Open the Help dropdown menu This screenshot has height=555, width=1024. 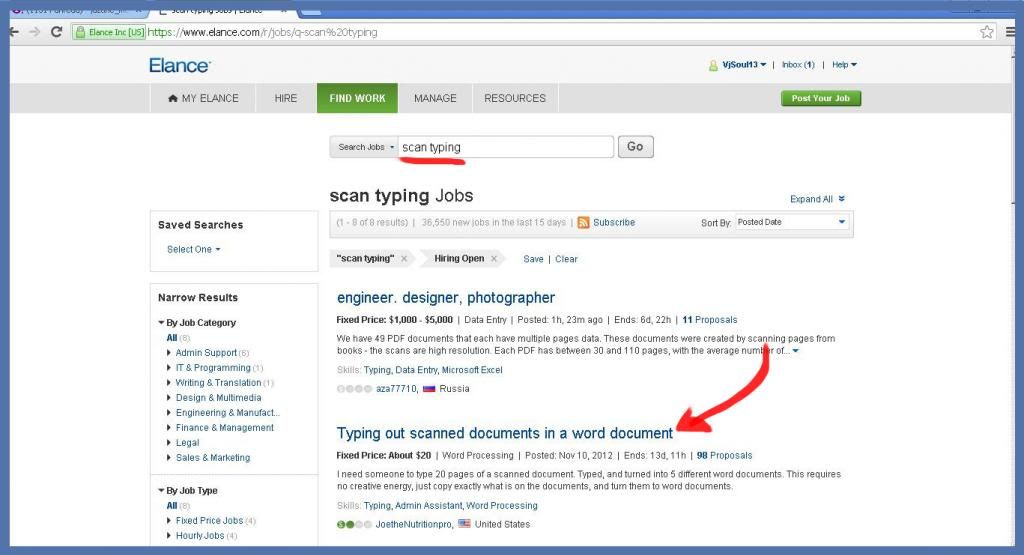[x=844, y=65]
